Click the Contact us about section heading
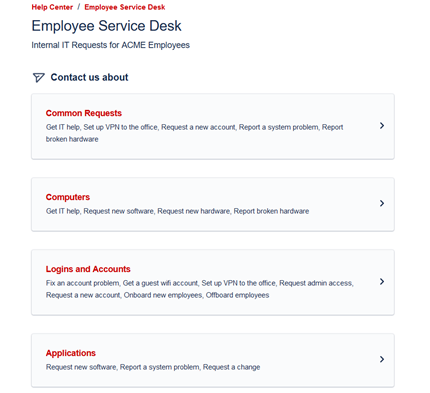This screenshot has width=430, height=393. [89, 77]
